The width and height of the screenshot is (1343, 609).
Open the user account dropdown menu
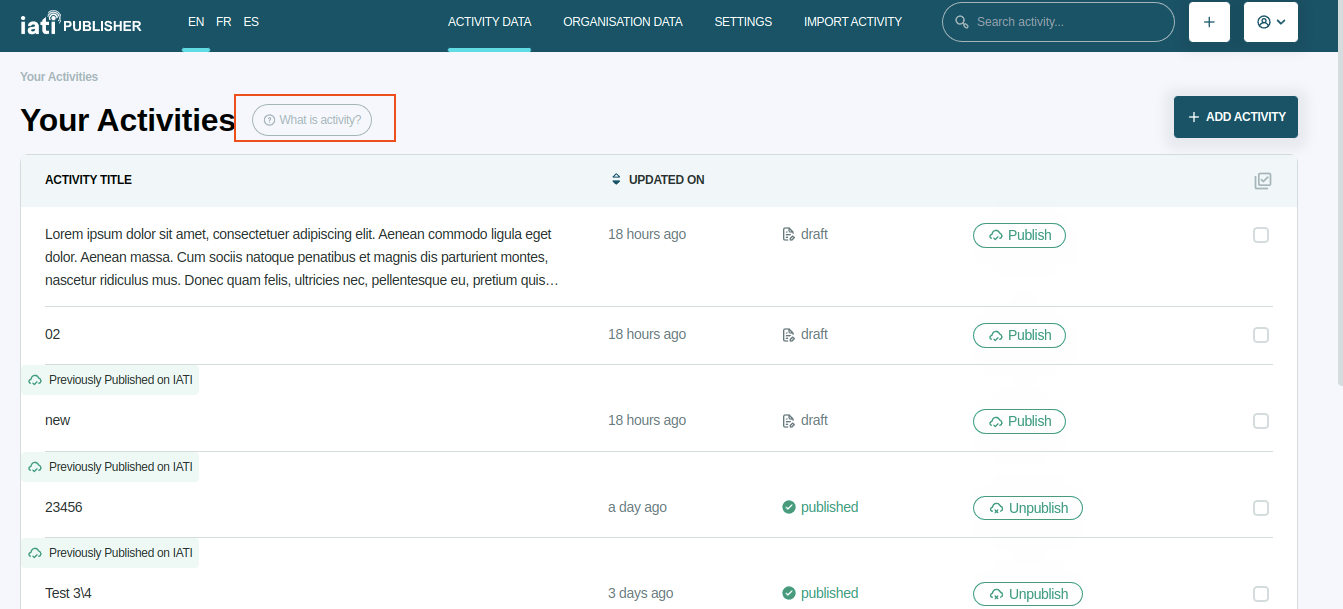click(x=1271, y=22)
